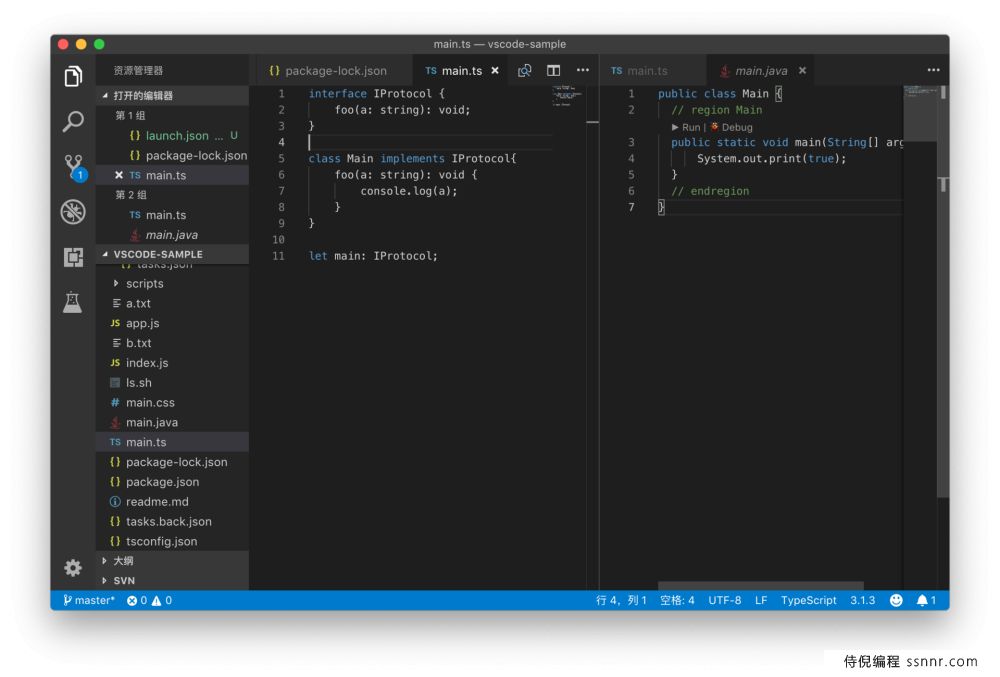Open more actions menu of left editor group

pos(583,70)
